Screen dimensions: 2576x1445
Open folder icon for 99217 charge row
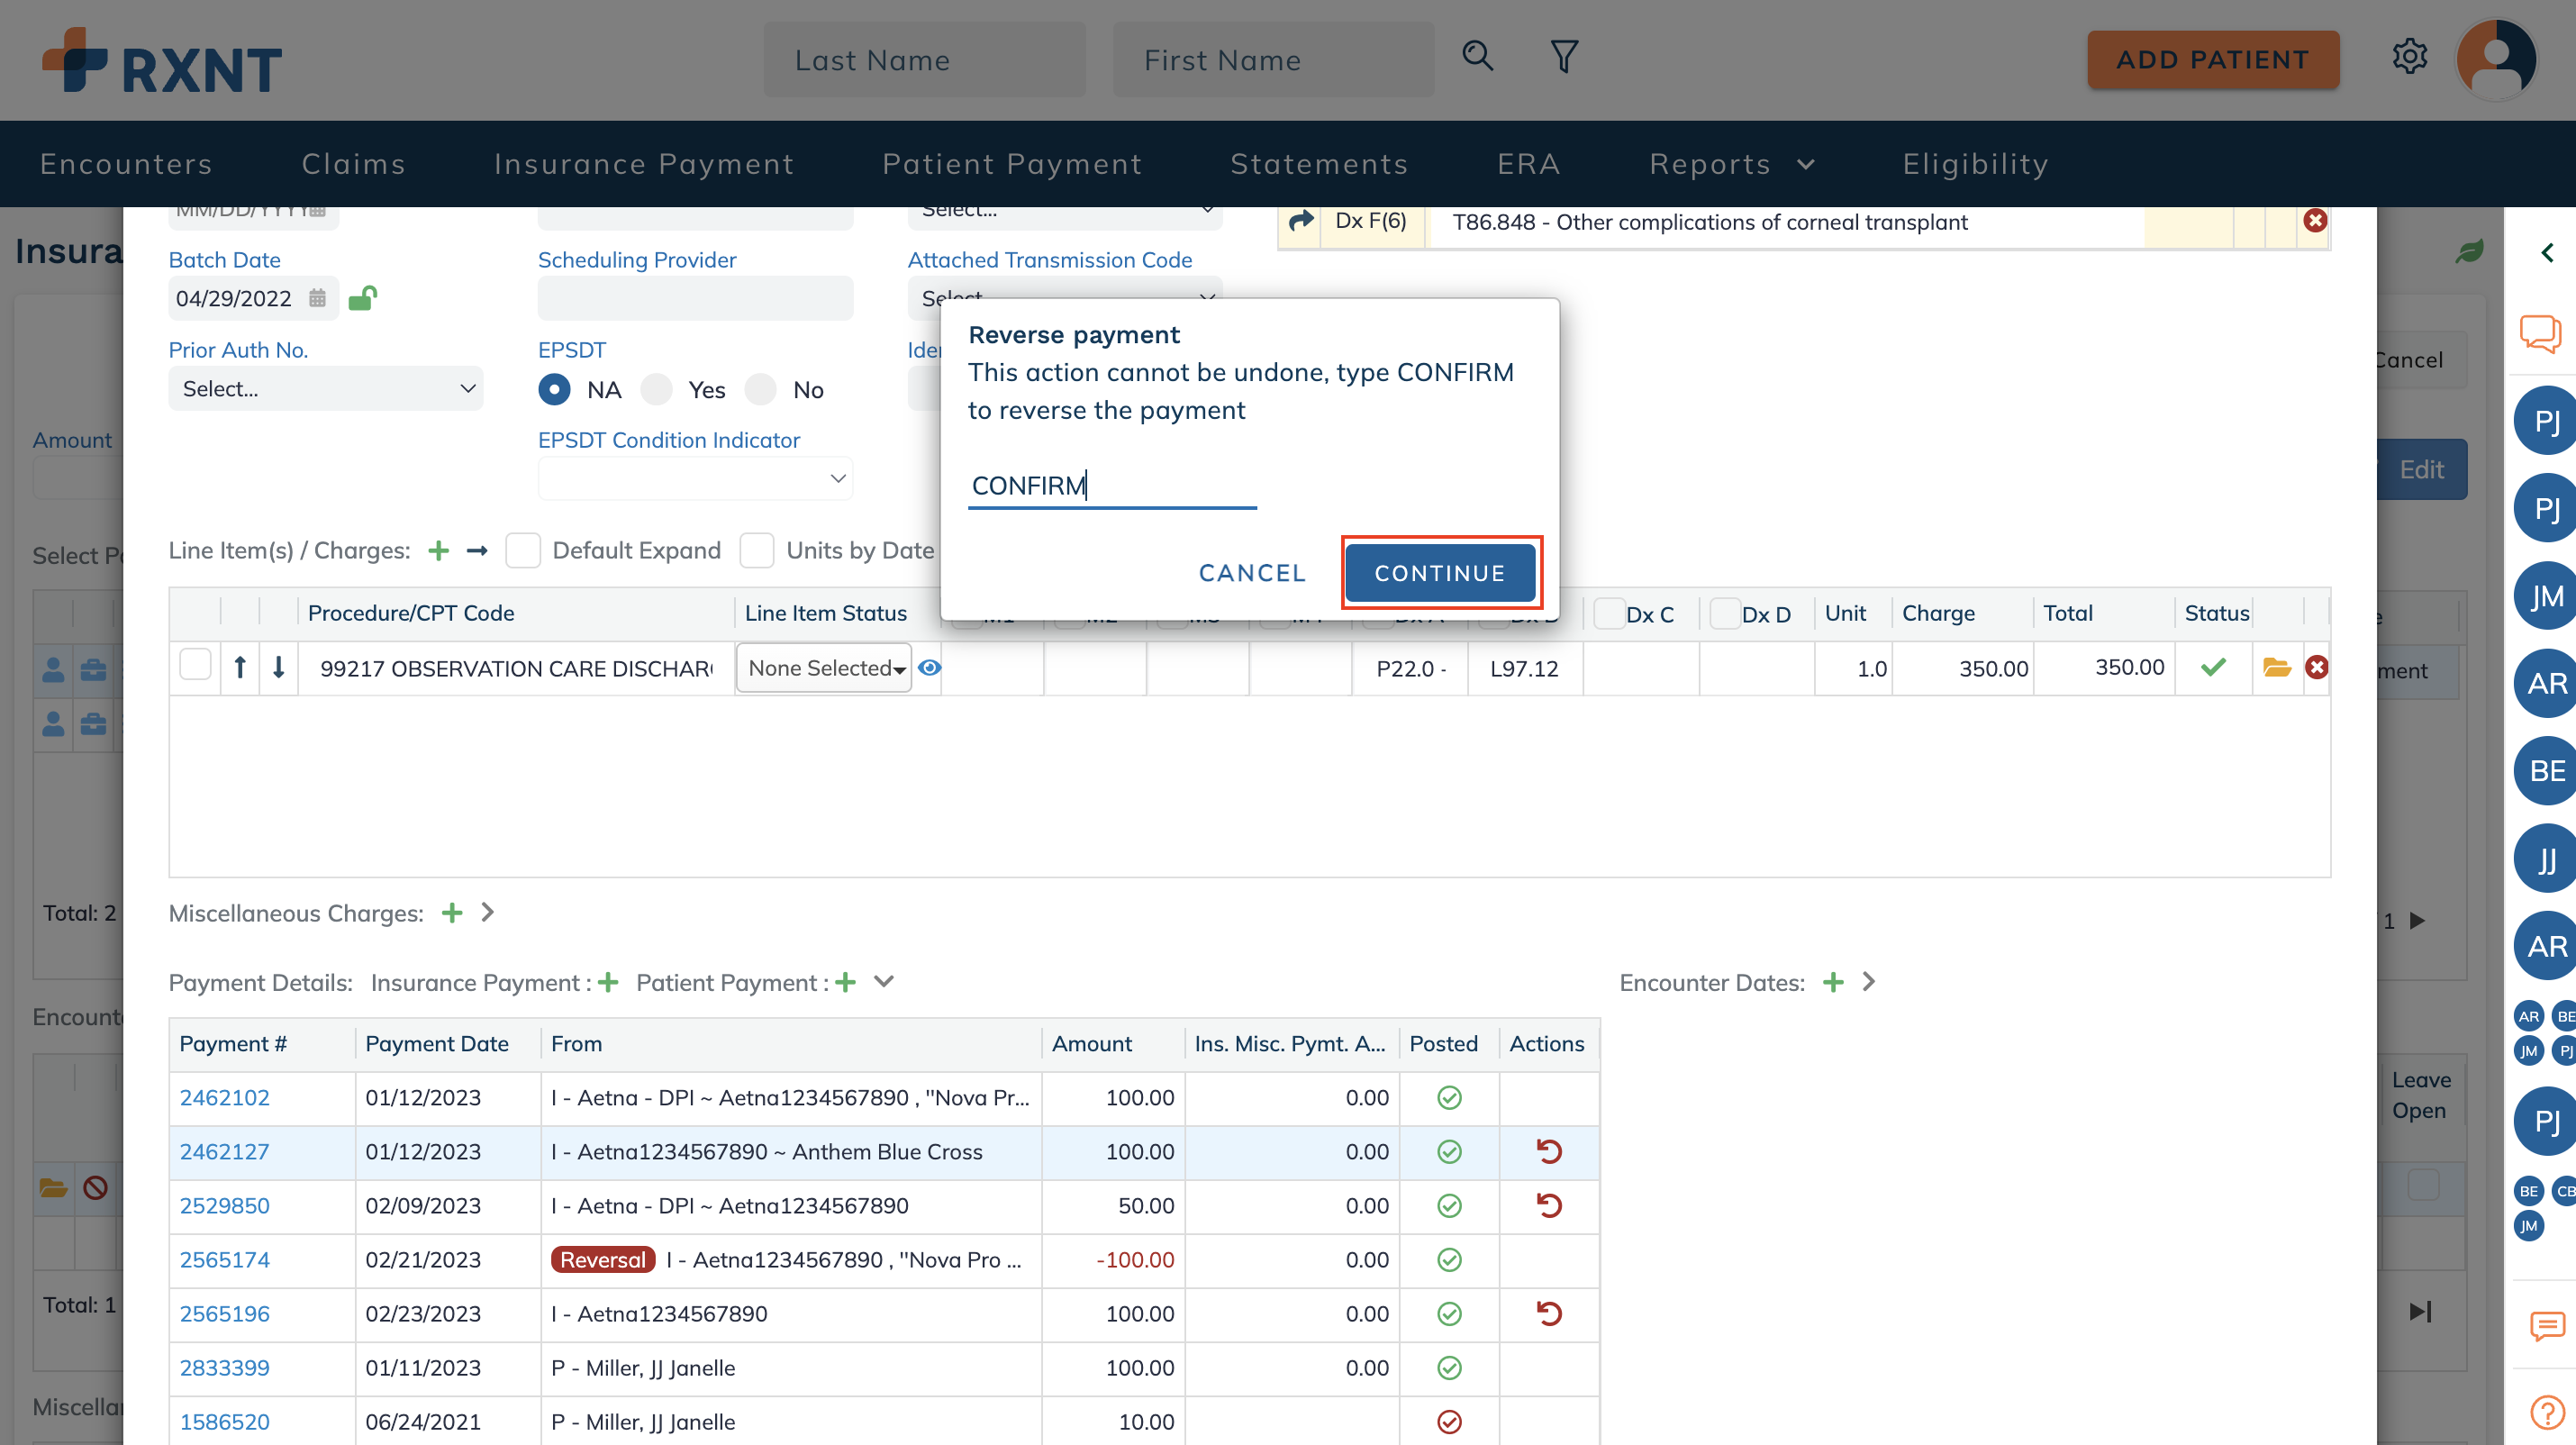tap(2277, 667)
